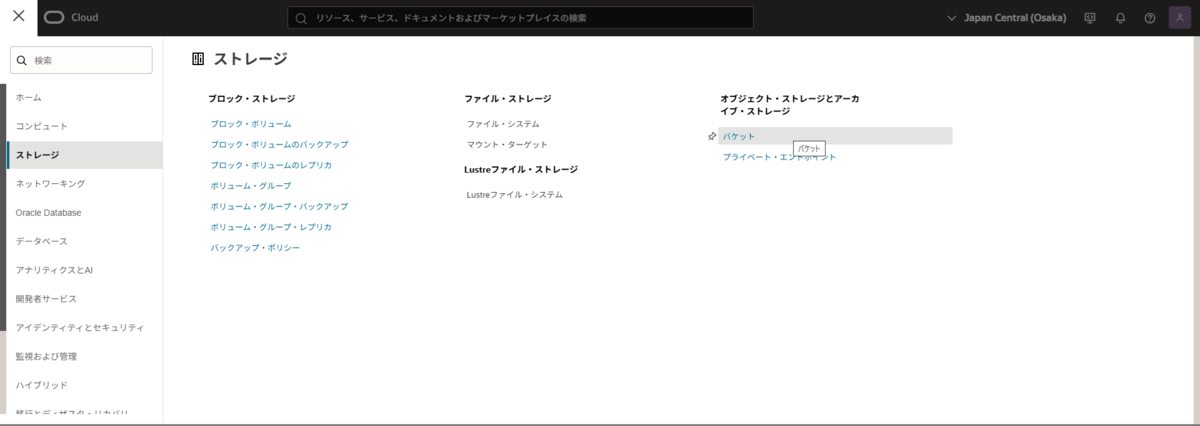Open the ファイル・システム link

pos(503,124)
